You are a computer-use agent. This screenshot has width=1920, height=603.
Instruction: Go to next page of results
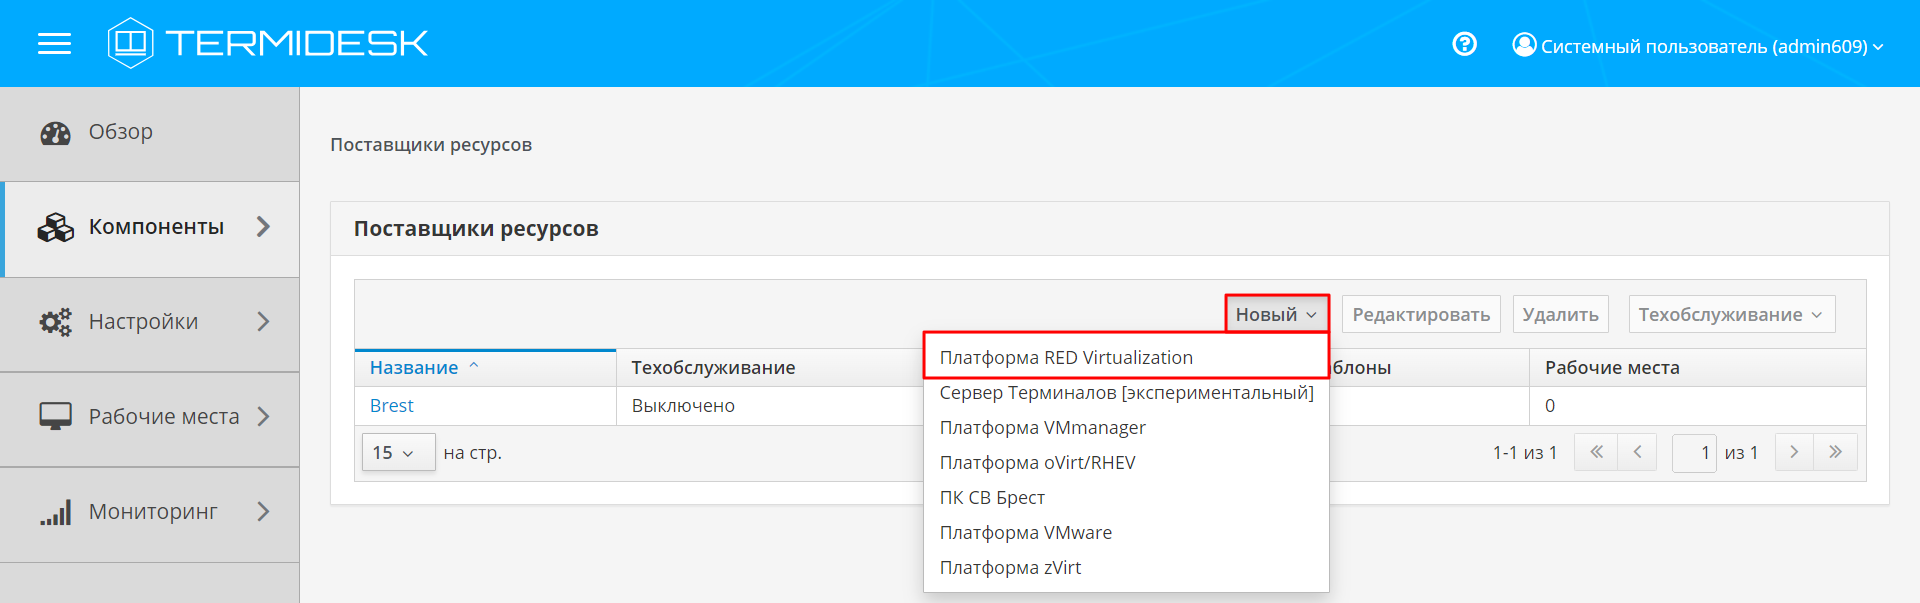[x=1794, y=452]
